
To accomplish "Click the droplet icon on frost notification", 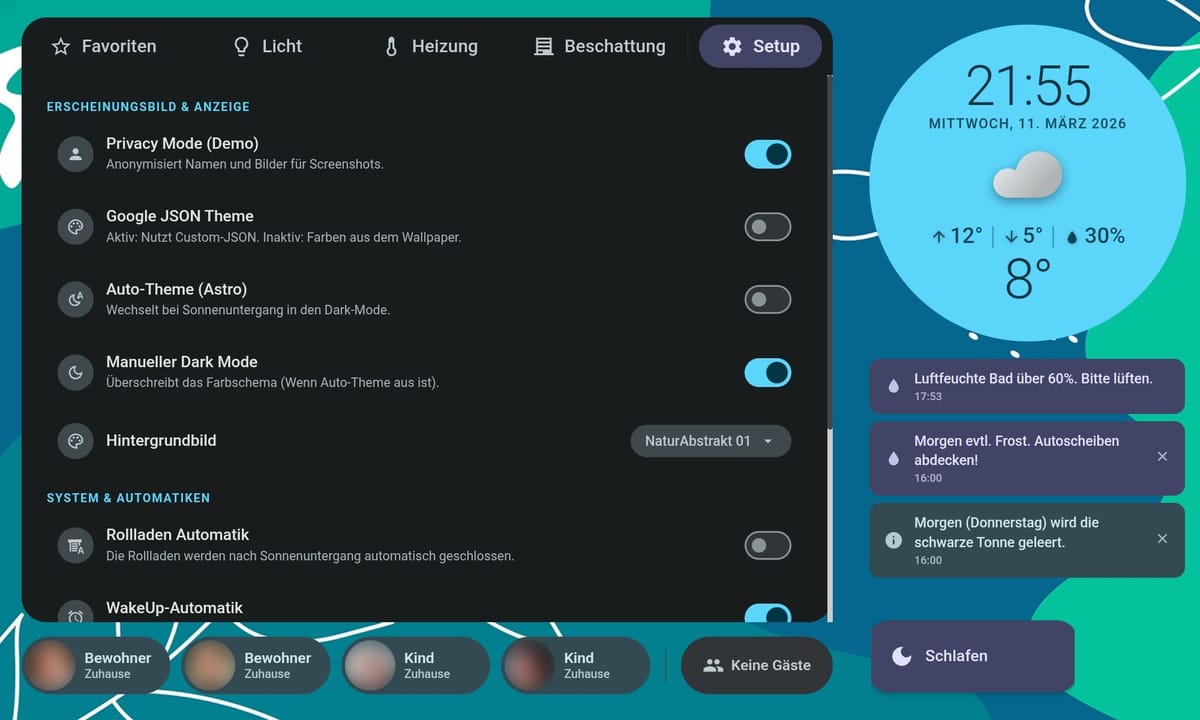I will (x=894, y=458).
